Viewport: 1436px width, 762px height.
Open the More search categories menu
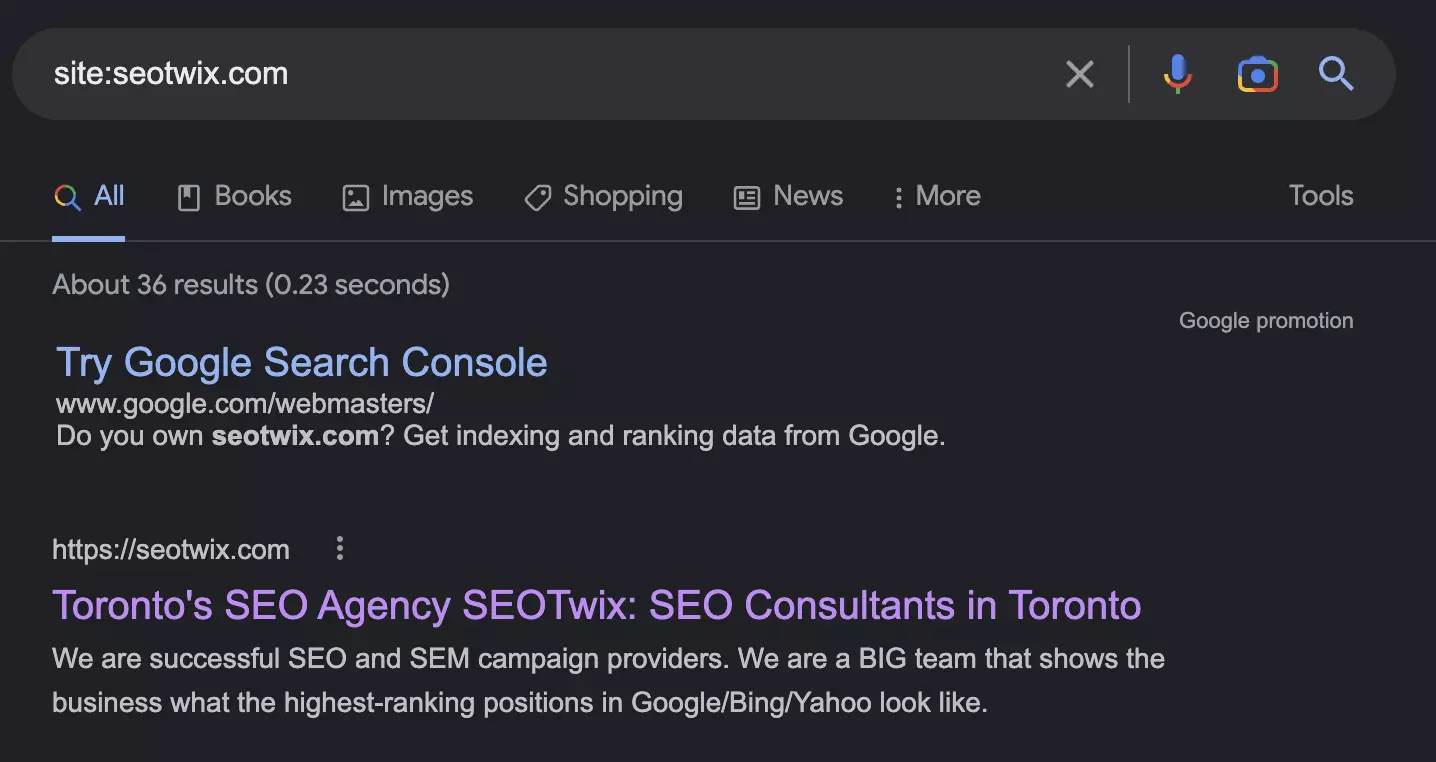tap(936, 196)
